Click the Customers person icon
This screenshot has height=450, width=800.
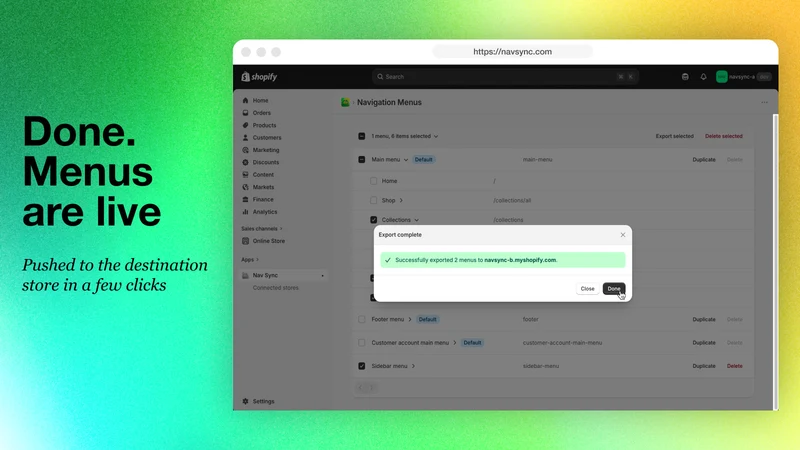(245, 138)
